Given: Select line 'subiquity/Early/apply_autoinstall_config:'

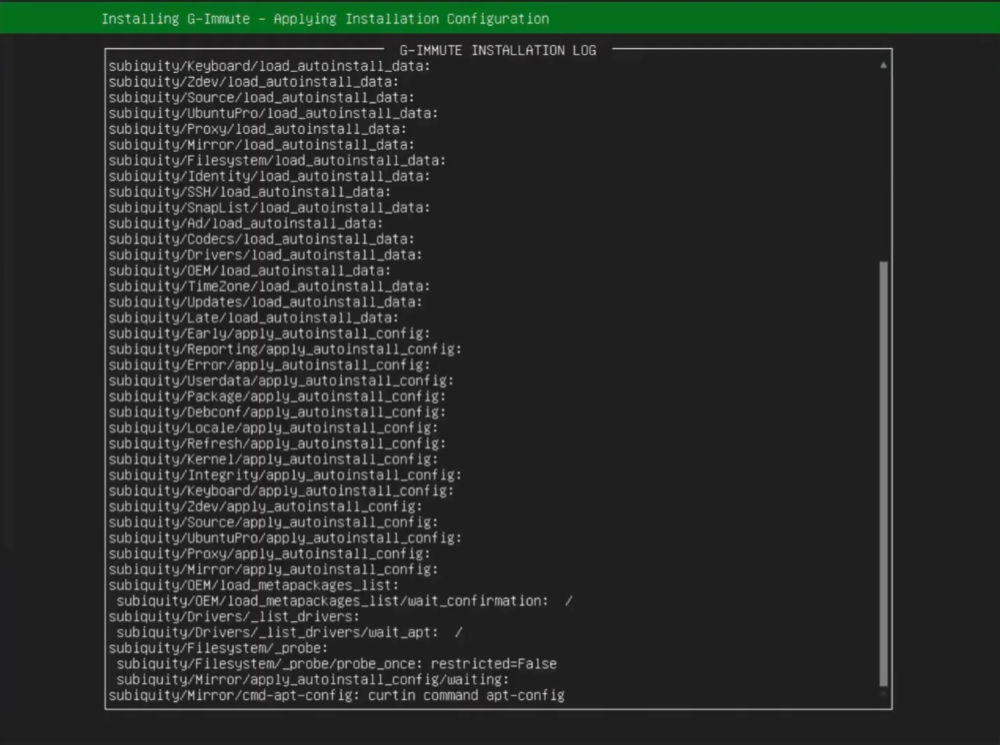Looking at the screenshot, I should (269, 334).
